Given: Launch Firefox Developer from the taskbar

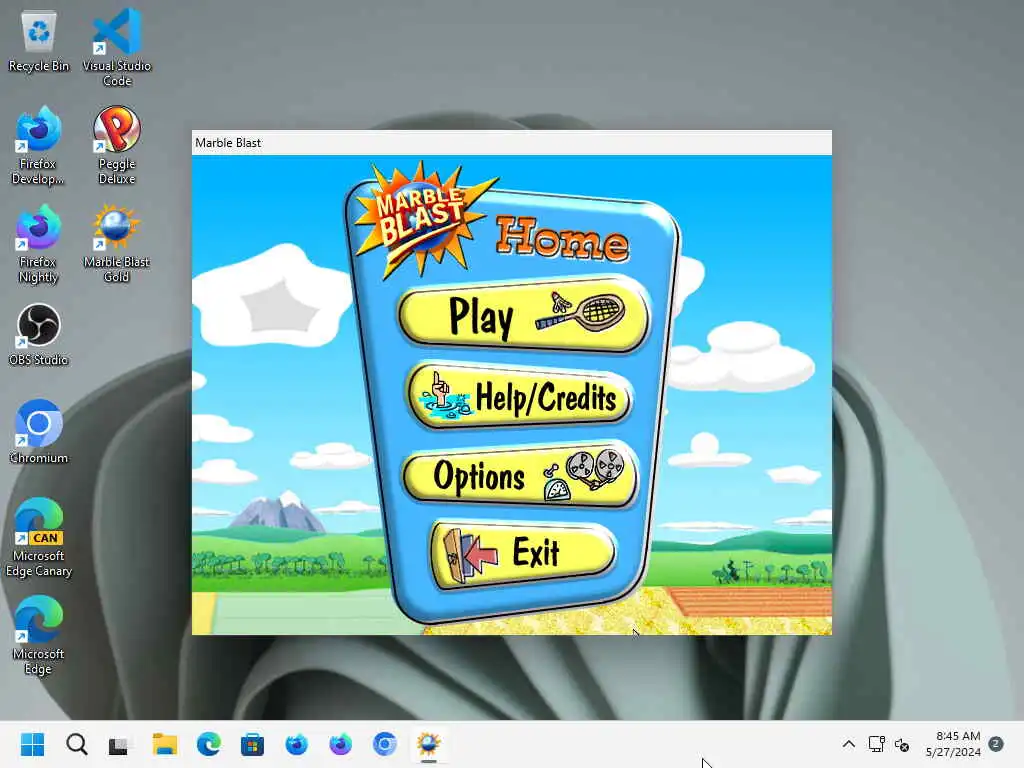Looking at the screenshot, I should pyautogui.click(x=296, y=744).
